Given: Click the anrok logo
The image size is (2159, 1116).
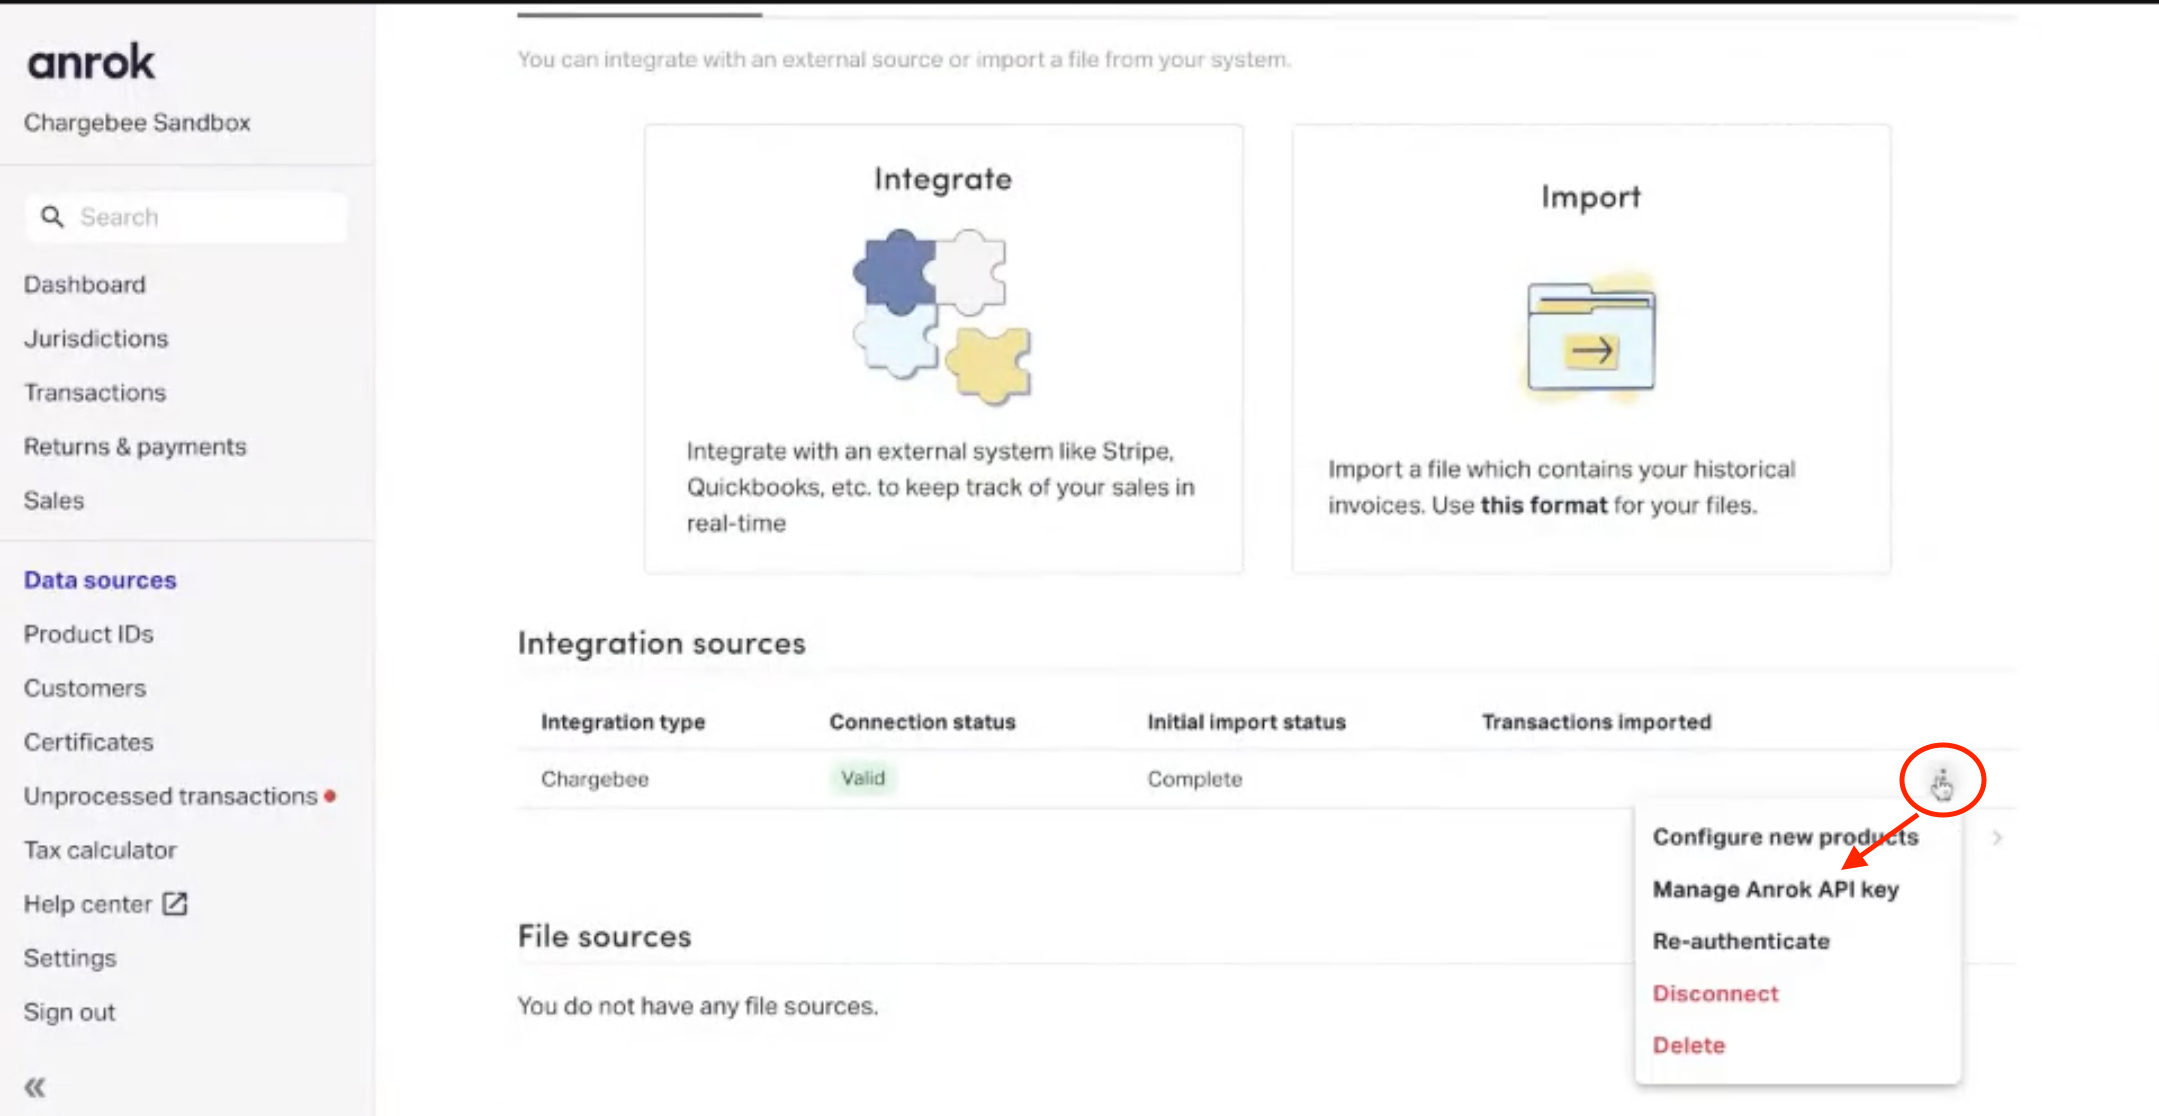Looking at the screenshot, I should (x=90, y=63).
